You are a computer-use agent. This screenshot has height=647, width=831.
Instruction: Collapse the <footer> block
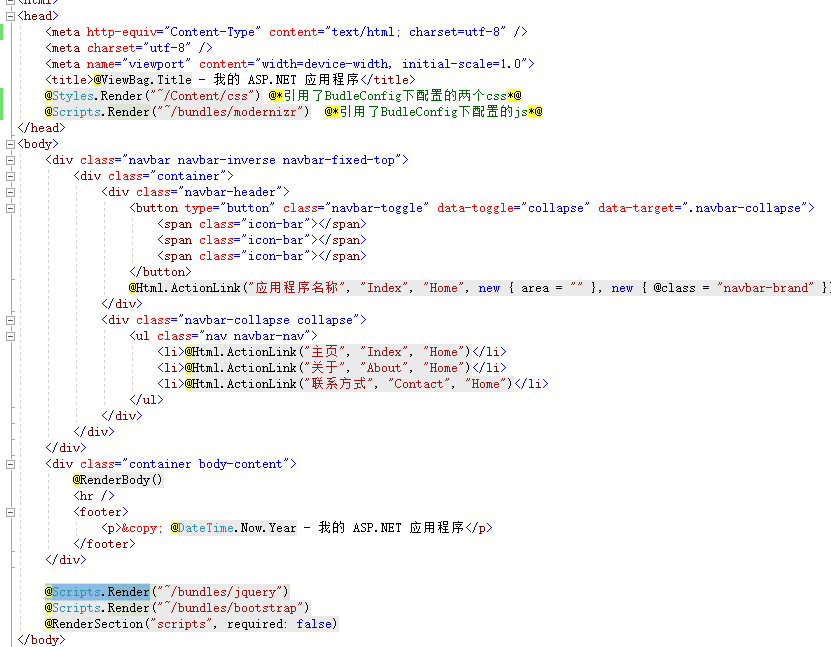[10, 512]
